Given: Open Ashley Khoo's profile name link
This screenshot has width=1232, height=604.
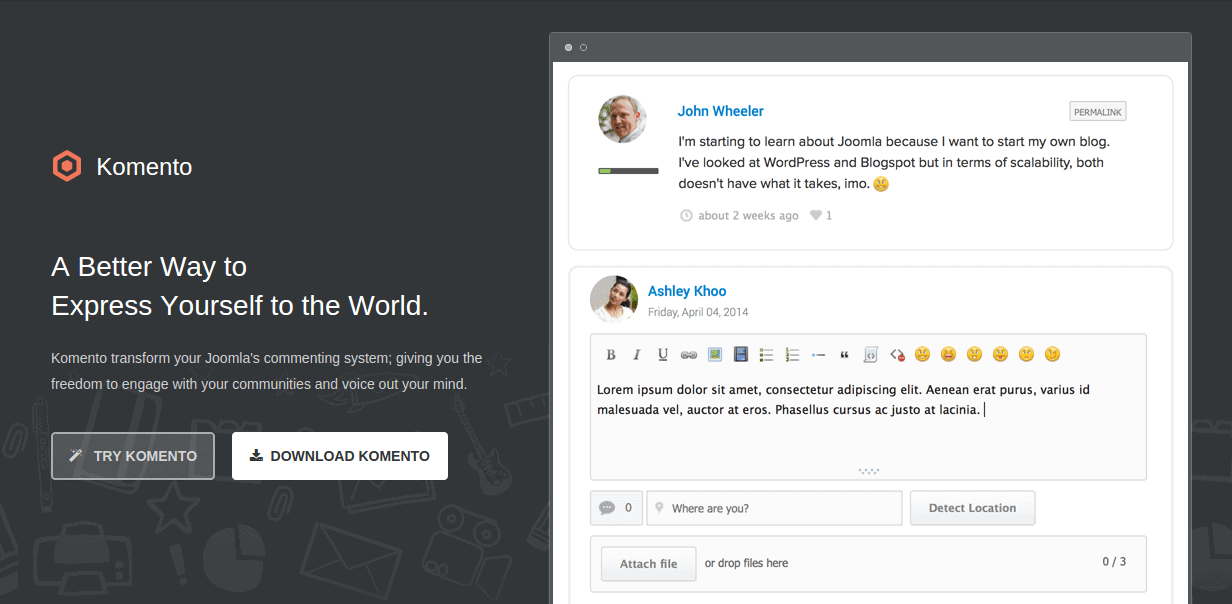Looking at the screenshot, I should [x=687, y=291].
